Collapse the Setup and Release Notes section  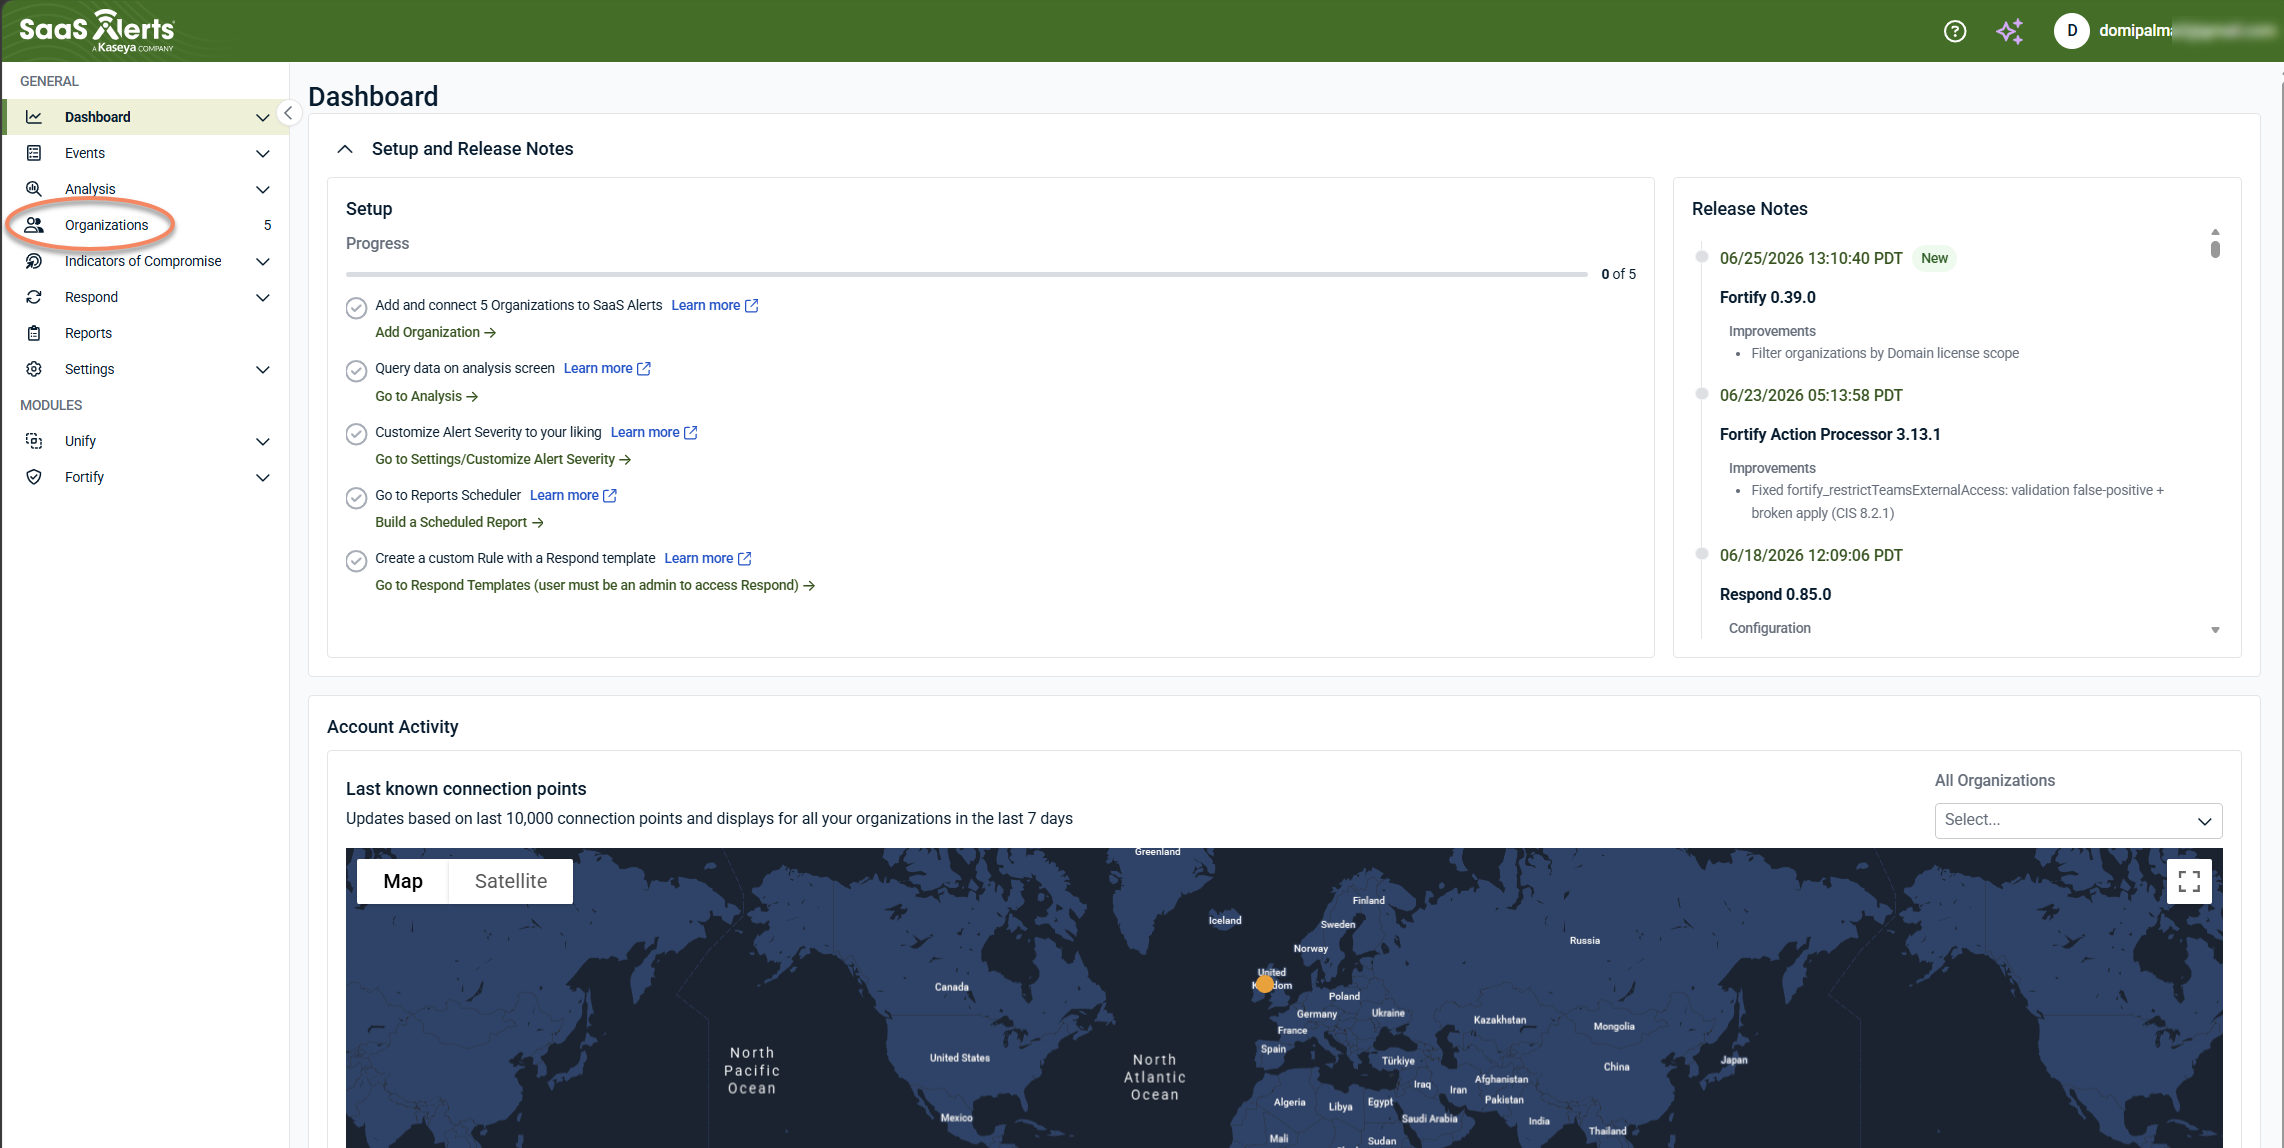[x=345, y=149]
